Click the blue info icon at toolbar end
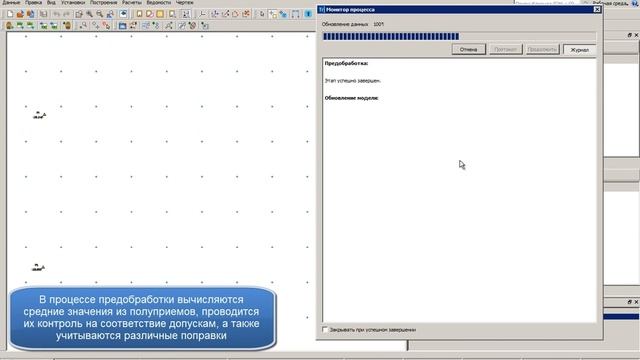The height and width of the screenshot is (360, 640). (309, 14)
